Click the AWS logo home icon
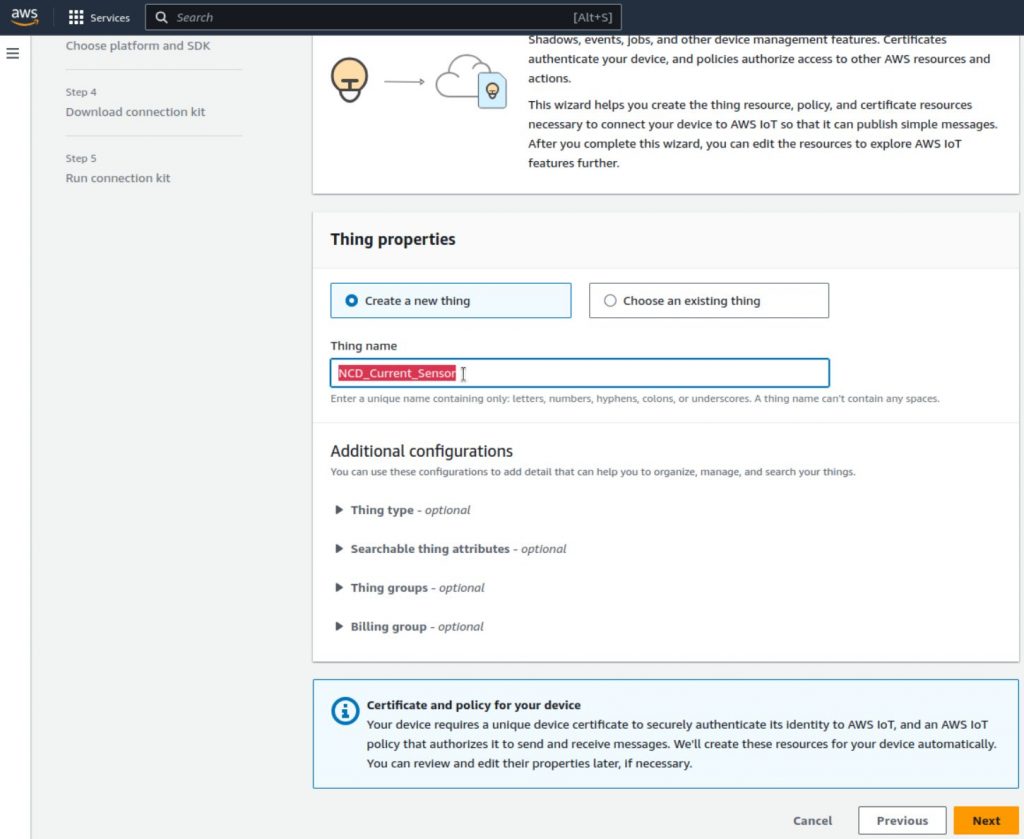The width and height of the screenshot is (1024, 839). (x=24, y=17)
